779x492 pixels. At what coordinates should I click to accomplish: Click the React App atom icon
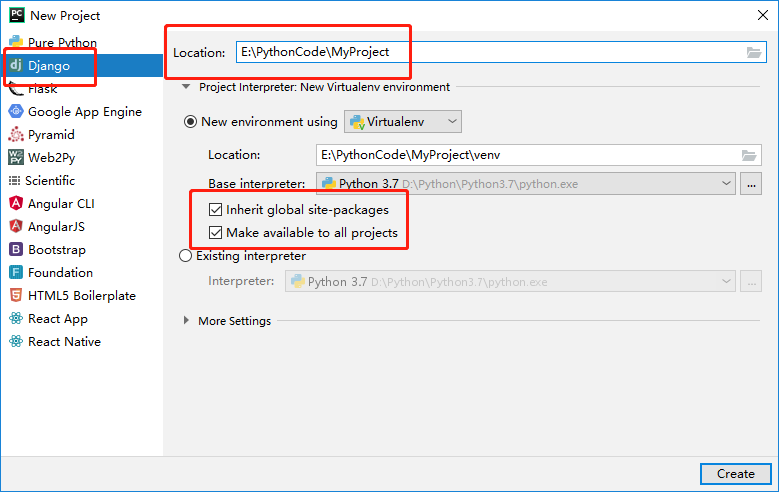tap(16, 318)
